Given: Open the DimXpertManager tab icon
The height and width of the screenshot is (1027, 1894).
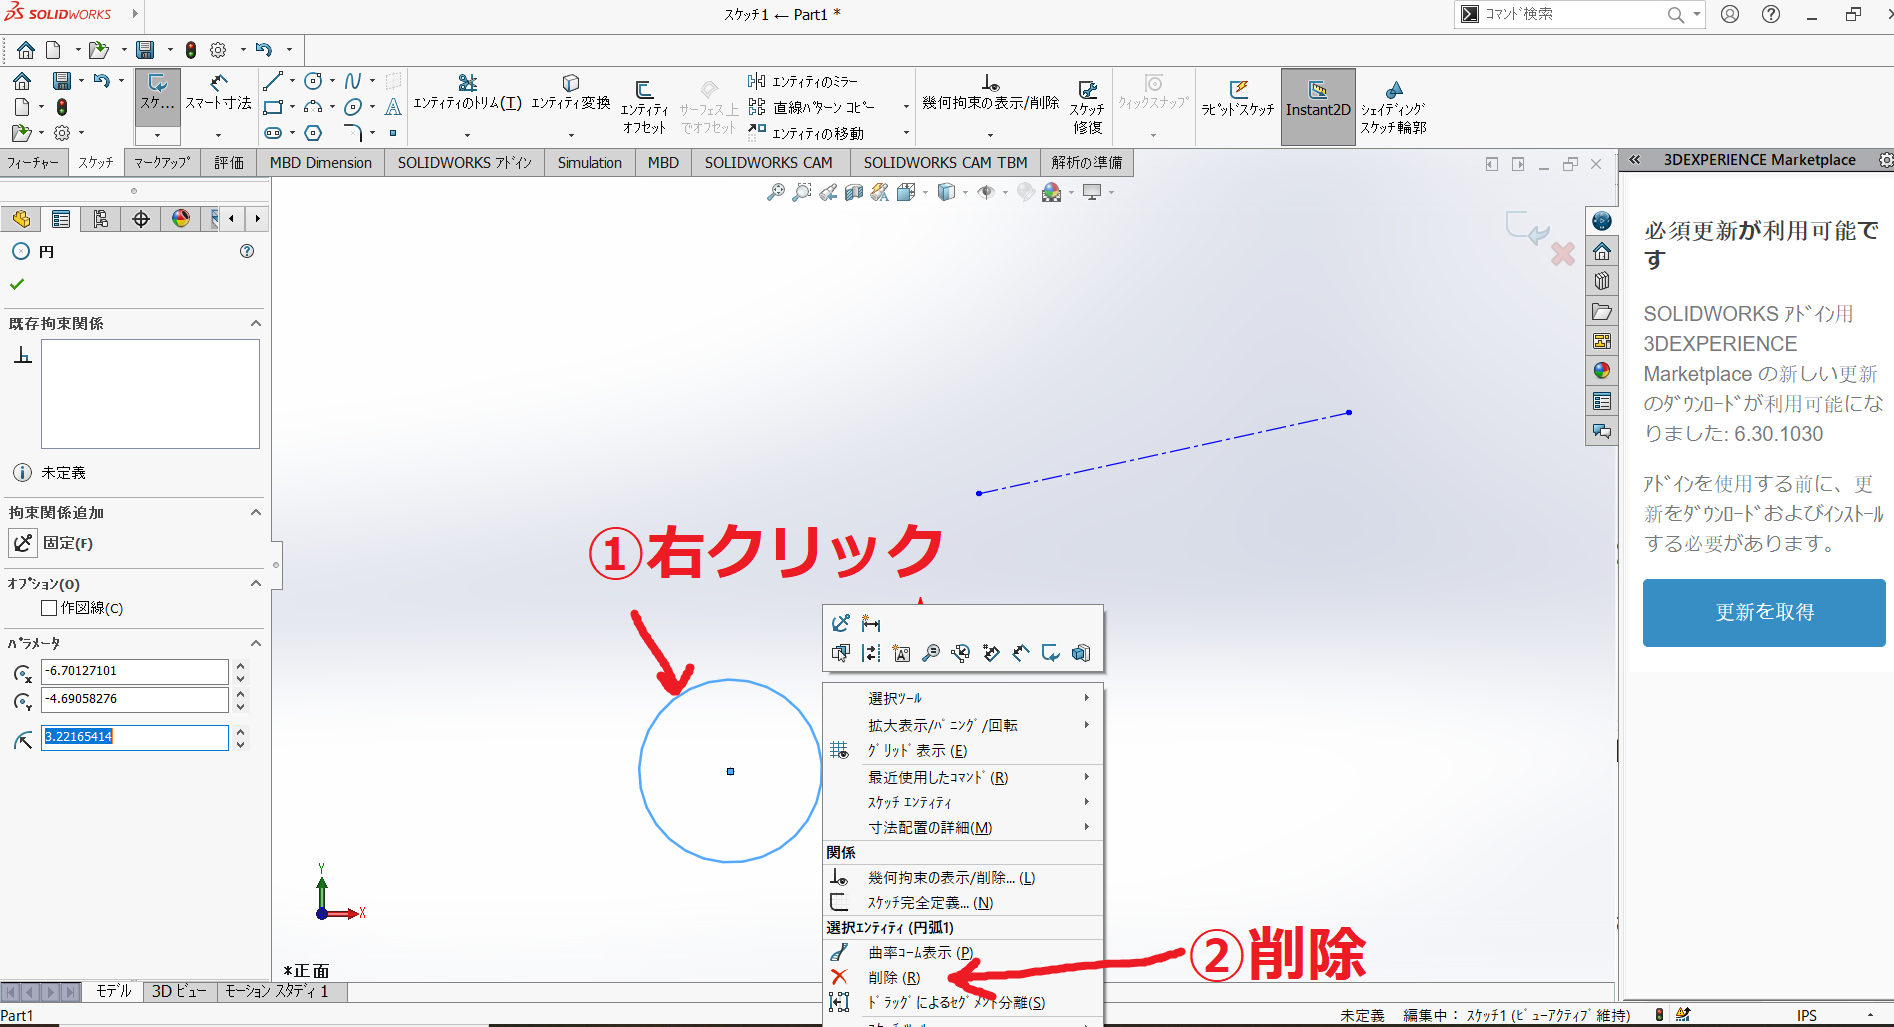Looking at the screenshot, I should tap(141, 219).
